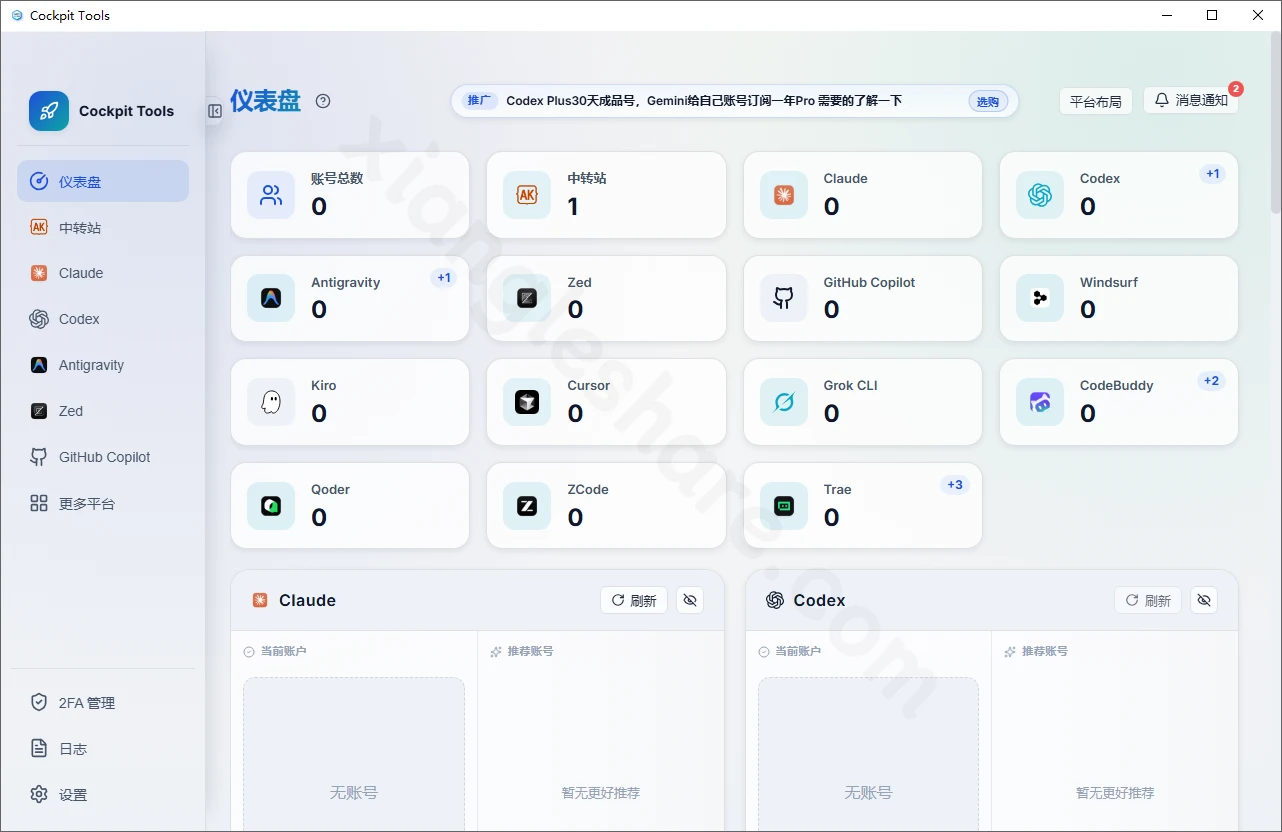This screenshot has width=1282, height=832.
Task: Open the Qoder card icon
Action: point(271,506)
